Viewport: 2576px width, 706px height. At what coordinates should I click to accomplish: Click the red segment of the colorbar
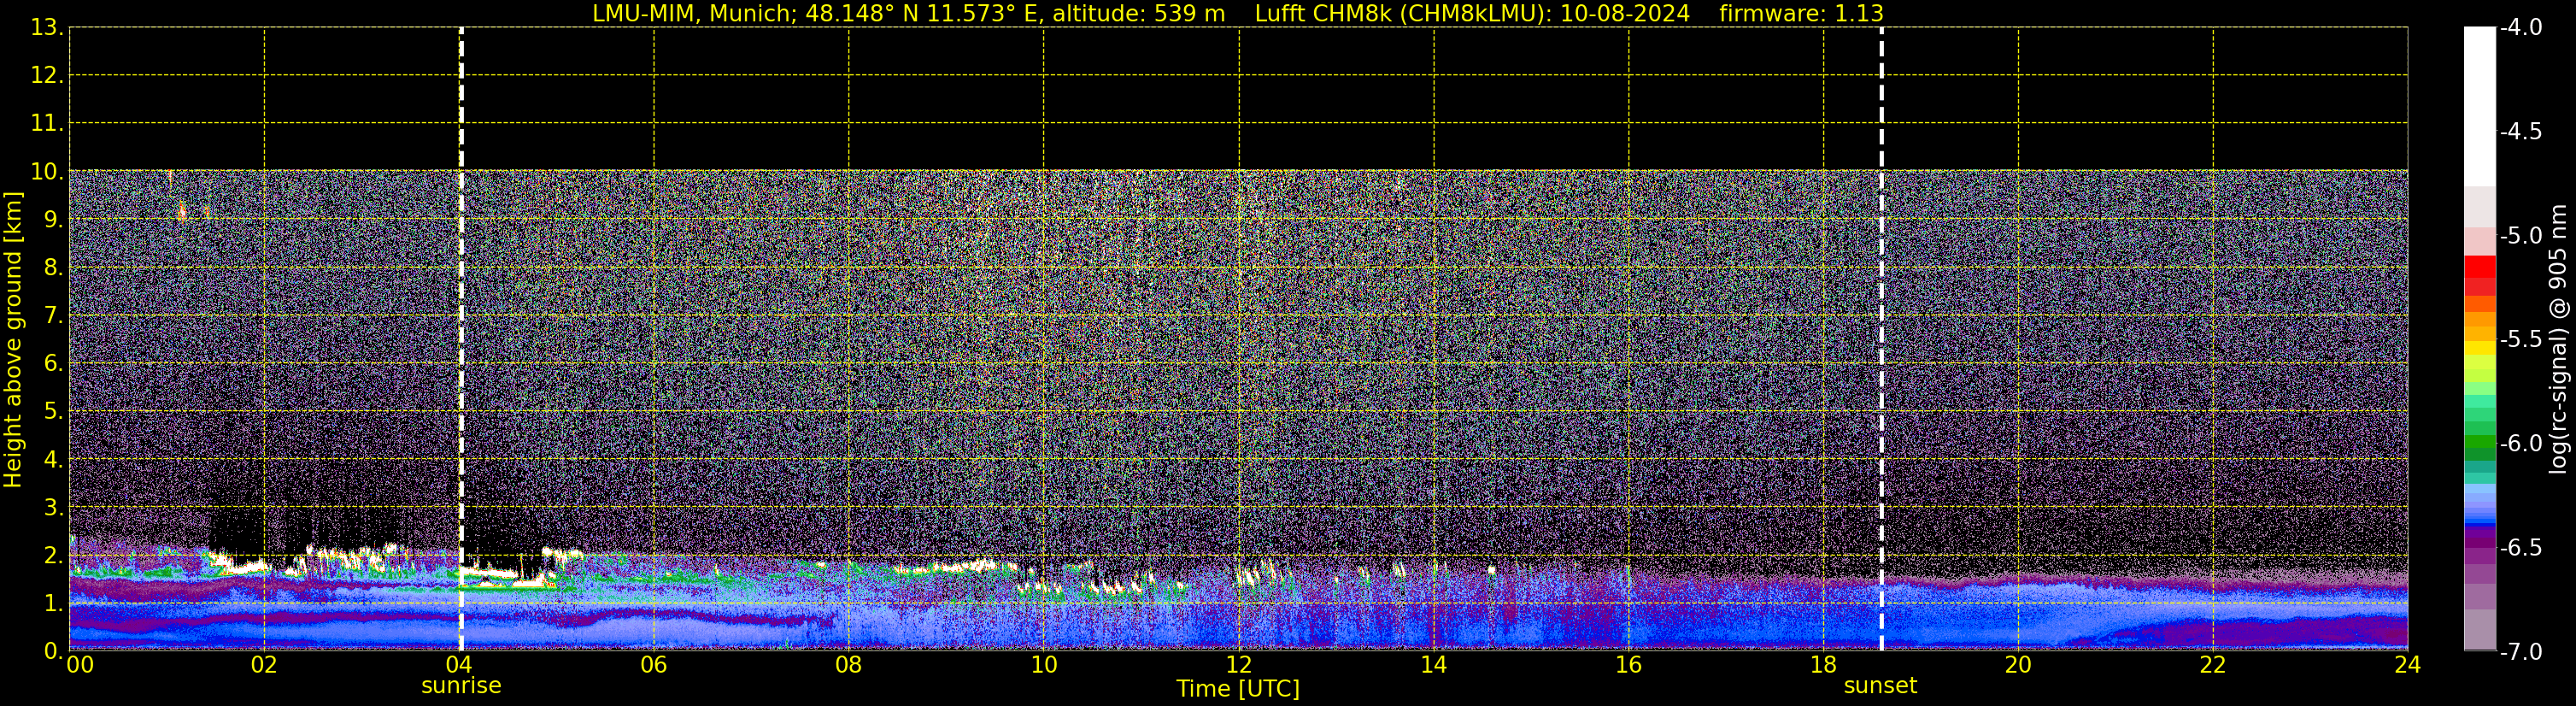pyautogui.click(x=2479, y=267)
